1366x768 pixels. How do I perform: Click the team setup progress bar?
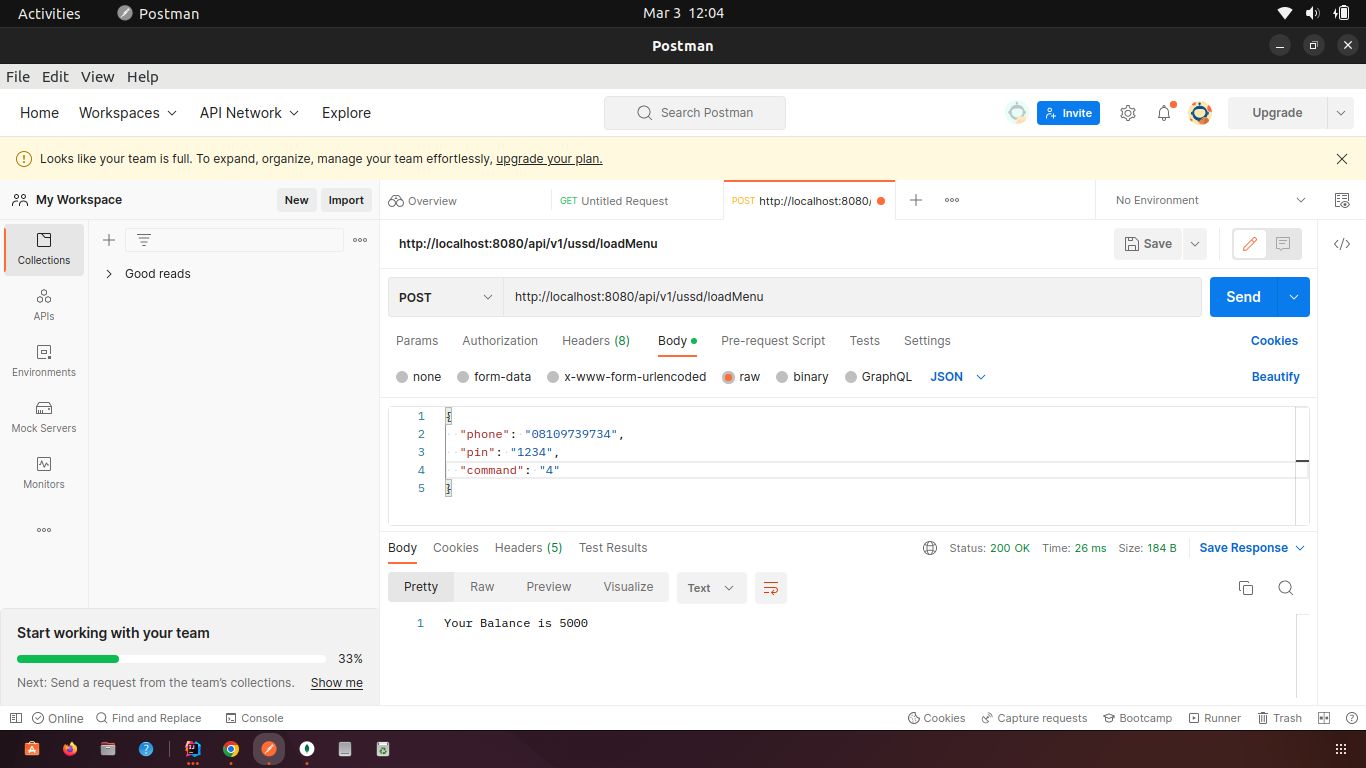pos(170,658)
